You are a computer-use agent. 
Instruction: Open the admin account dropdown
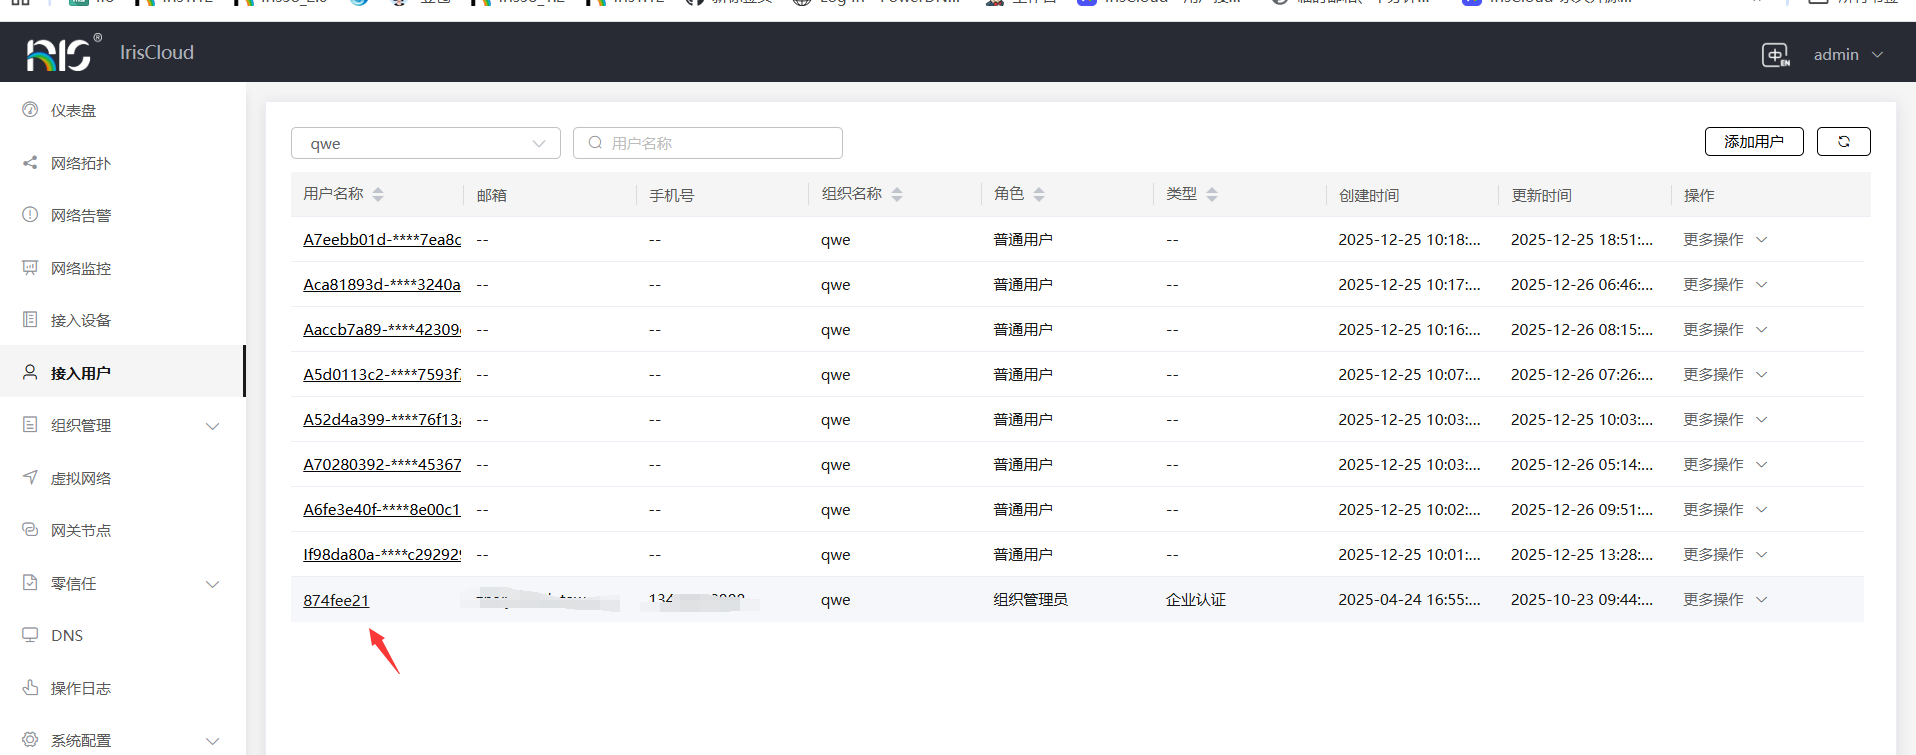click(x=1848, y=55)
